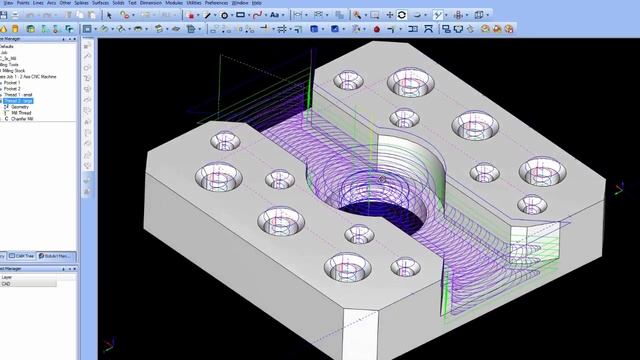Select Pocket 2 in CAM tree
This screenshot has width=640, height=360.
click(x=12, y=89)
